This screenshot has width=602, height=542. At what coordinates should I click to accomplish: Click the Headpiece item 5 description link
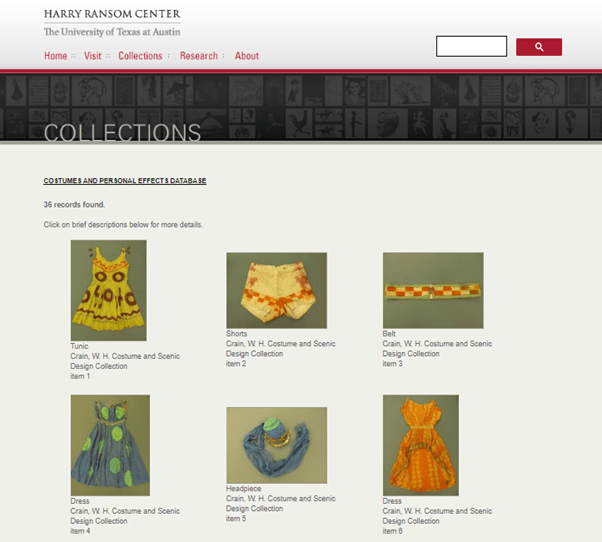pyautogui.click(x=280, y=503)
